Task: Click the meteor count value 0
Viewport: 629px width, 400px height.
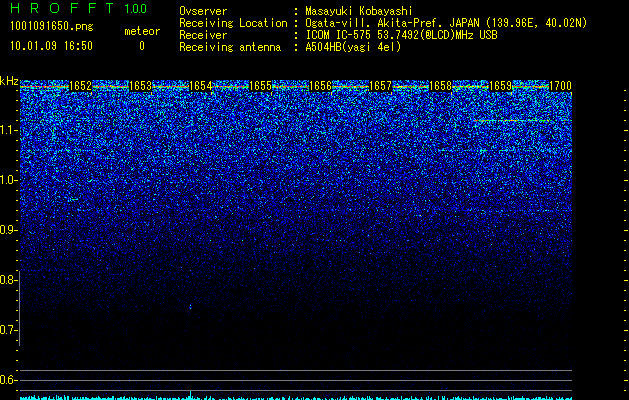Action: click(142, 46)
